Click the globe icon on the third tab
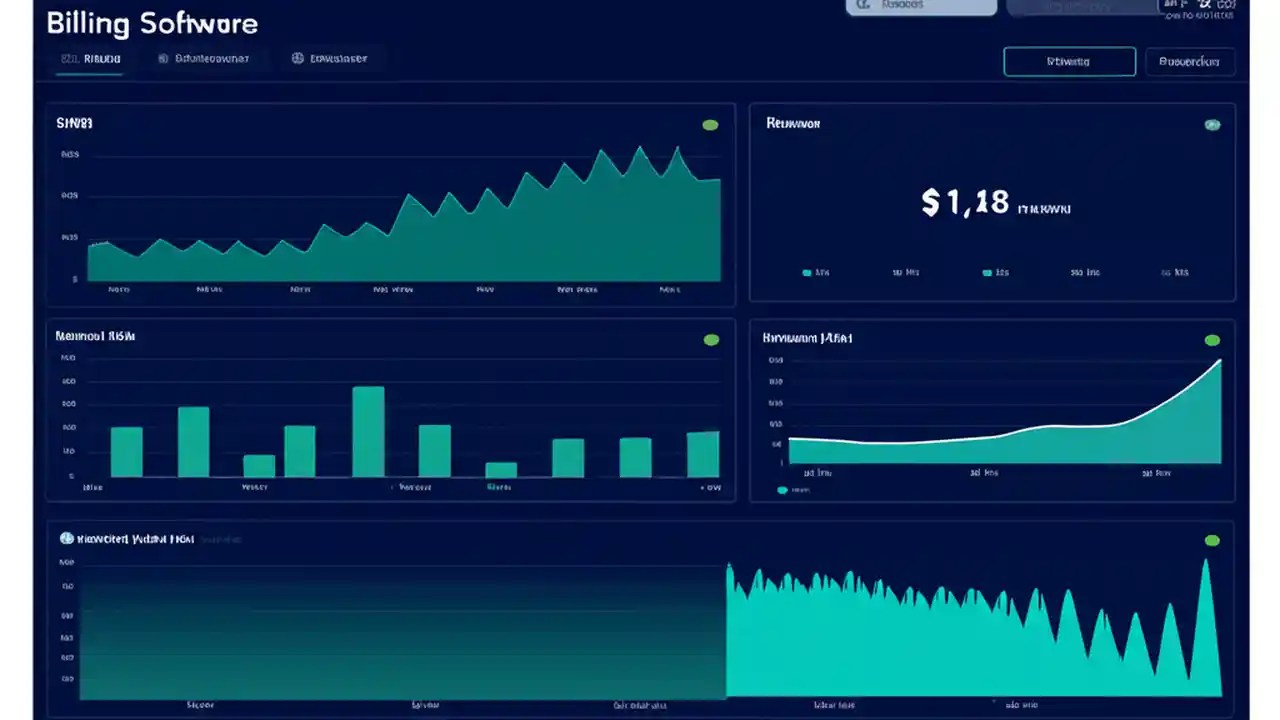 (296, 58)
